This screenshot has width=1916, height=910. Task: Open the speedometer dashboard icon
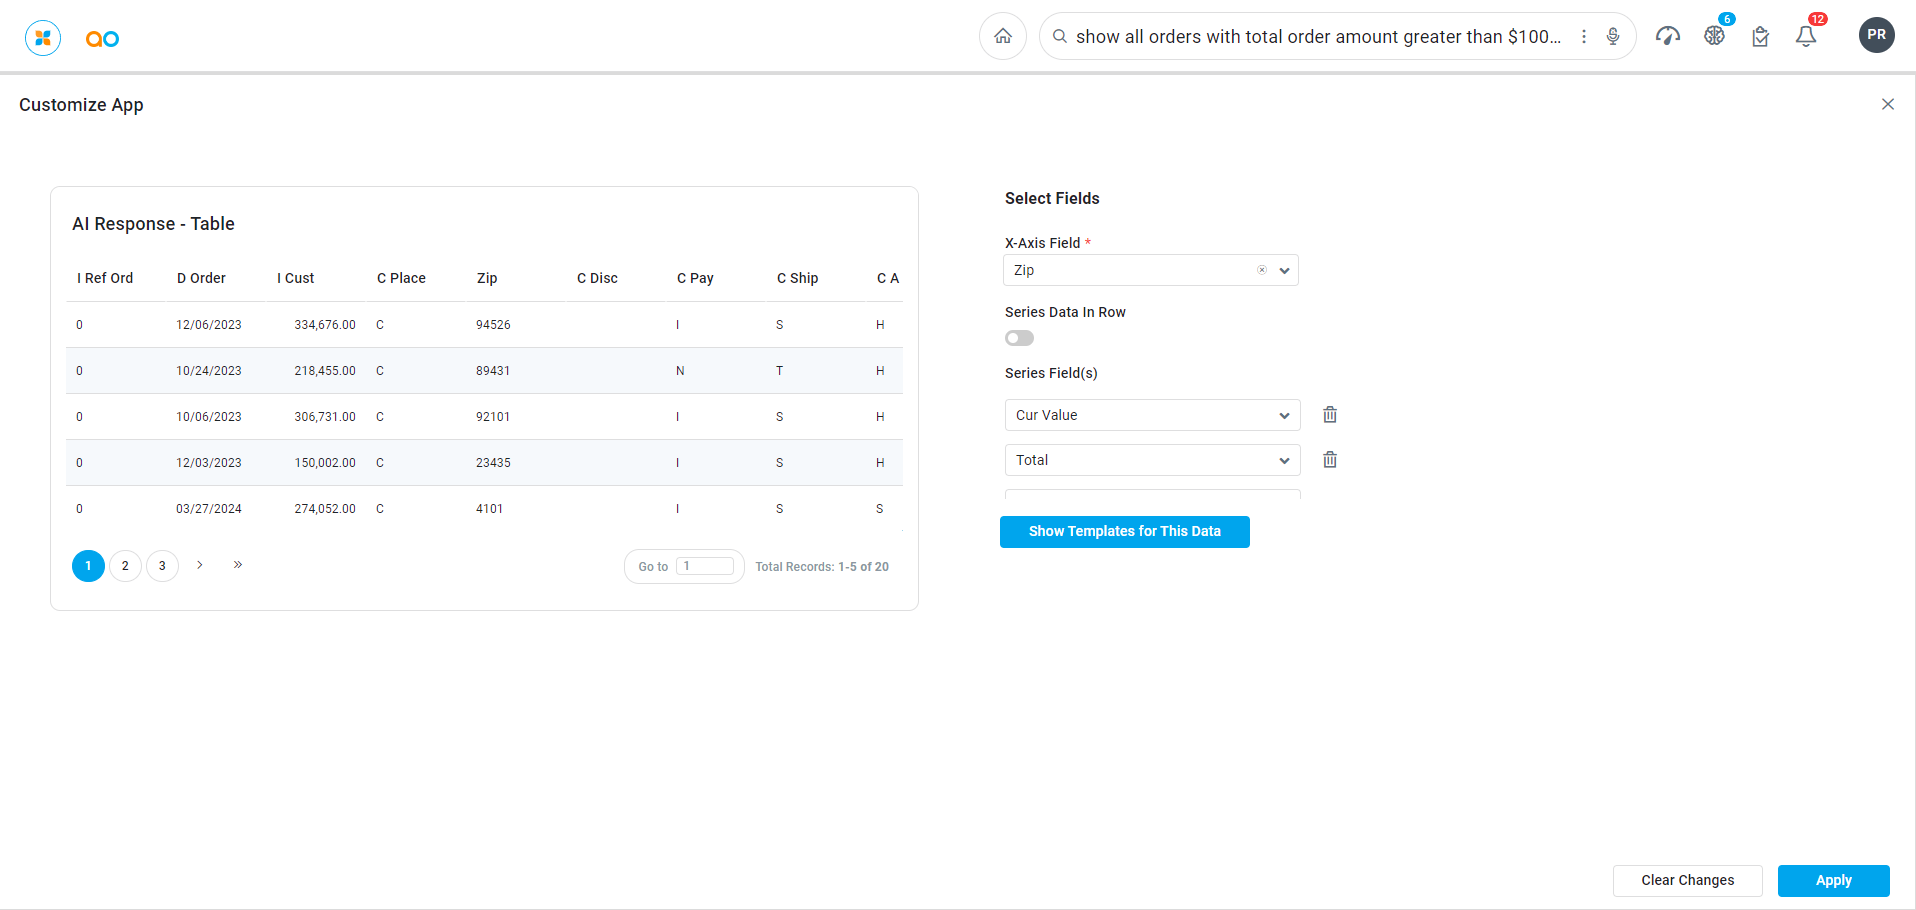[1667, 37]
